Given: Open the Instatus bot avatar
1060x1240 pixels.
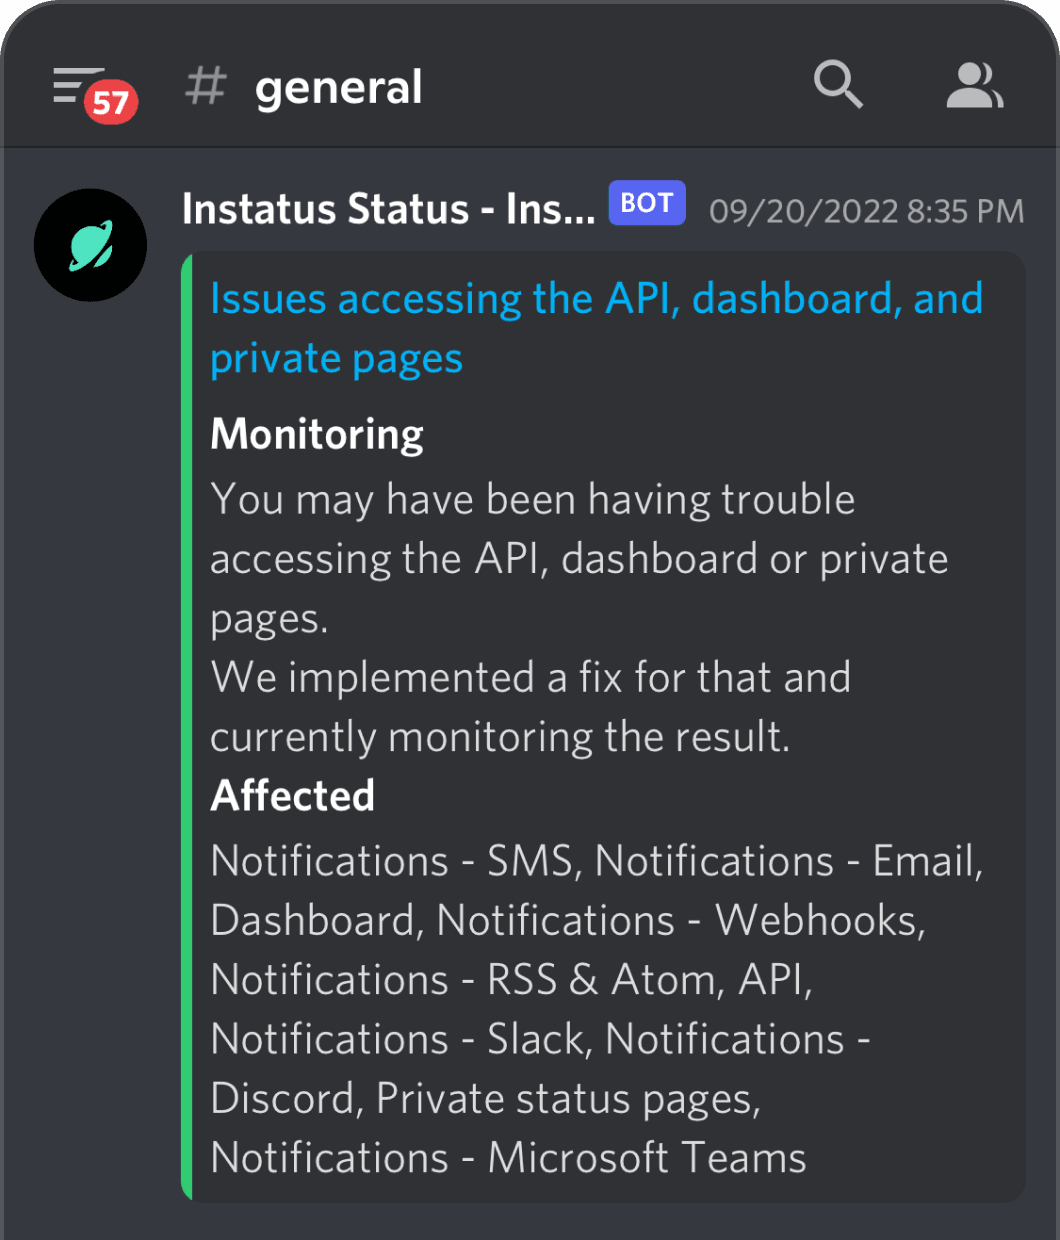Looking at the screenshot, I should pyautogui.click(x=91, y=245).
